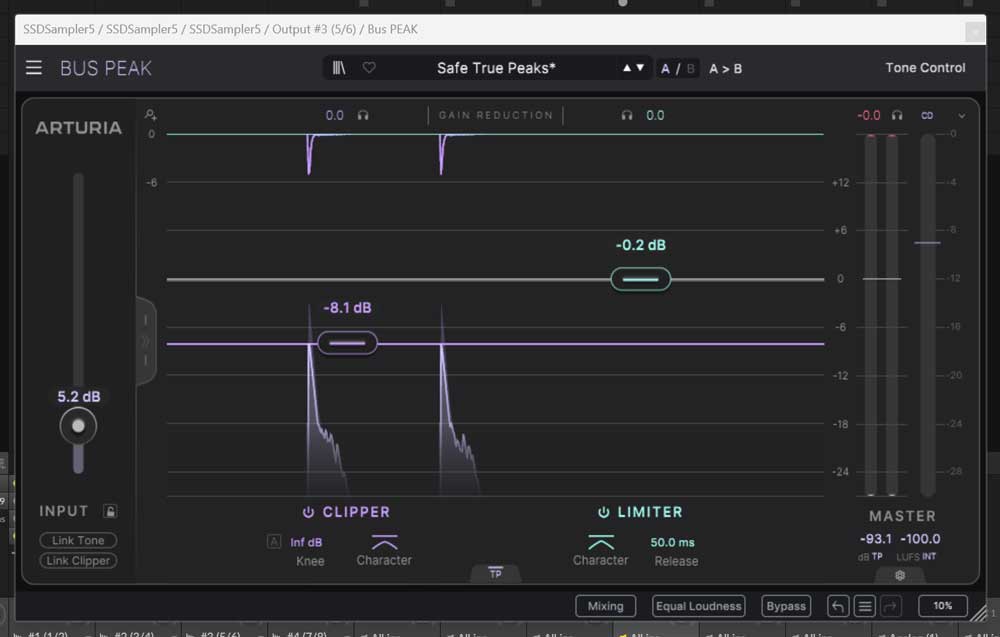
Task: Click the master output headphone listen icon
Action: point(898,116)
